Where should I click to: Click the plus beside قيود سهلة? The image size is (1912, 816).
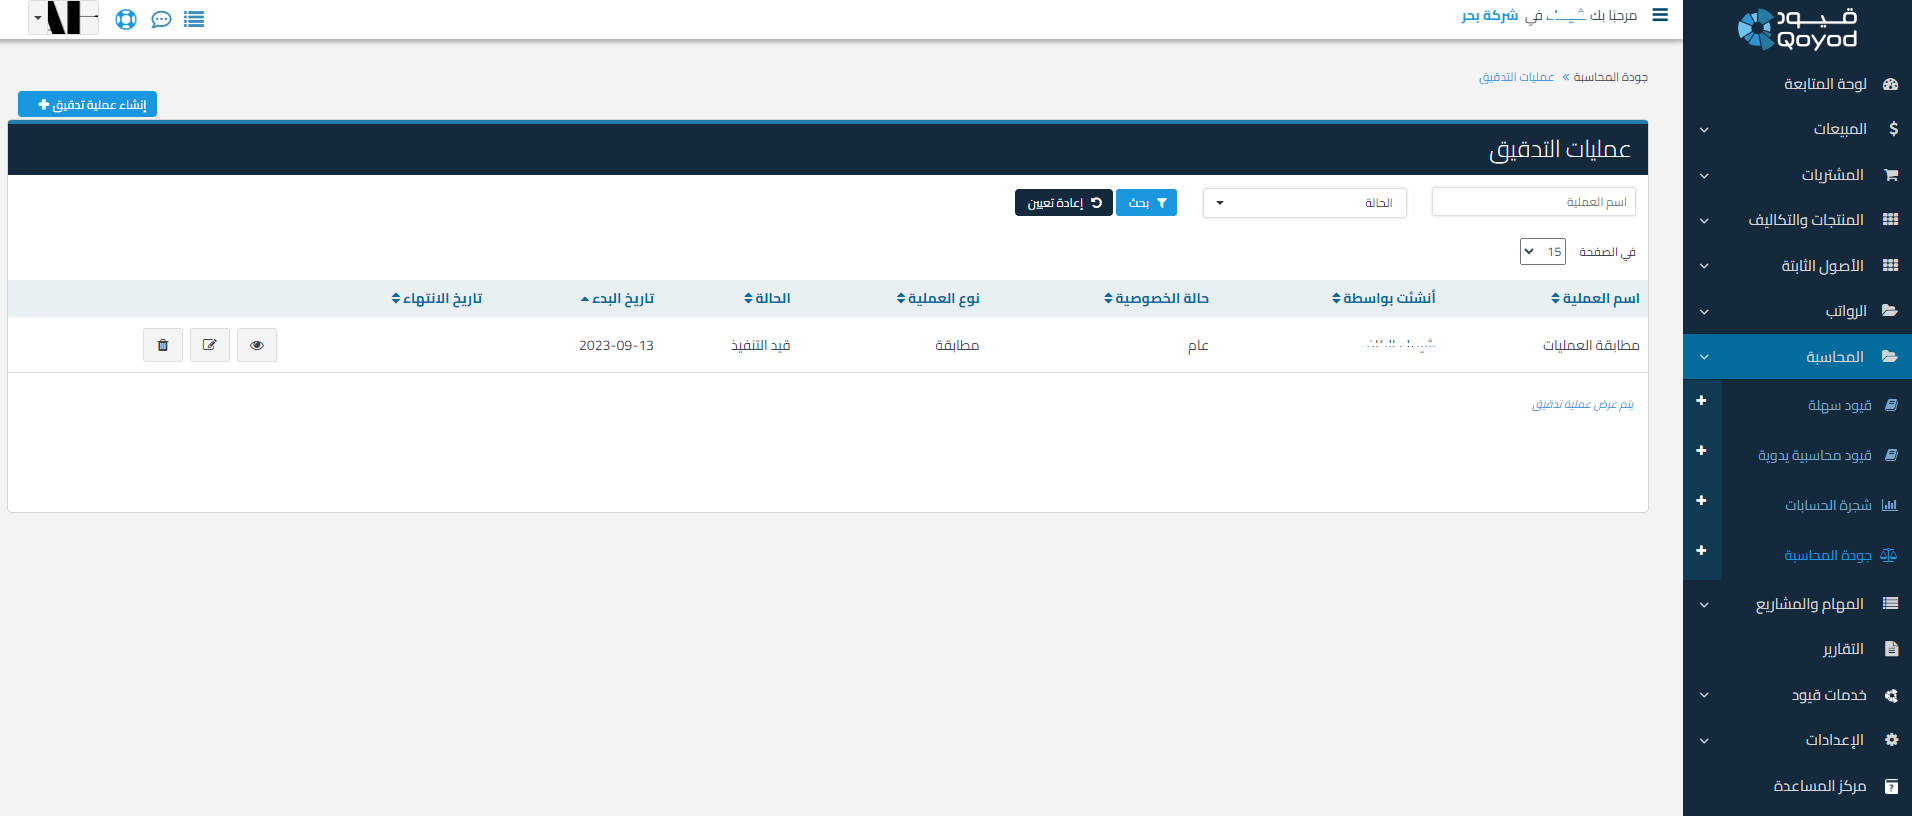click(x=1701, y=401)
